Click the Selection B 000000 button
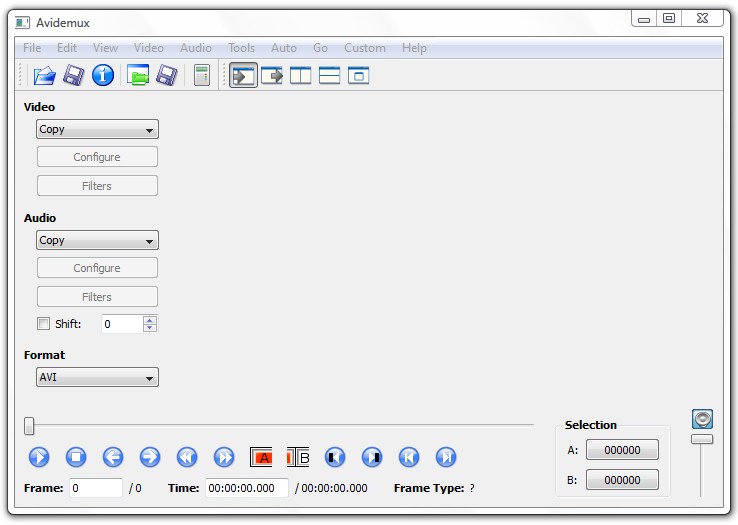The image size is (738, 525). pos(622,480)
